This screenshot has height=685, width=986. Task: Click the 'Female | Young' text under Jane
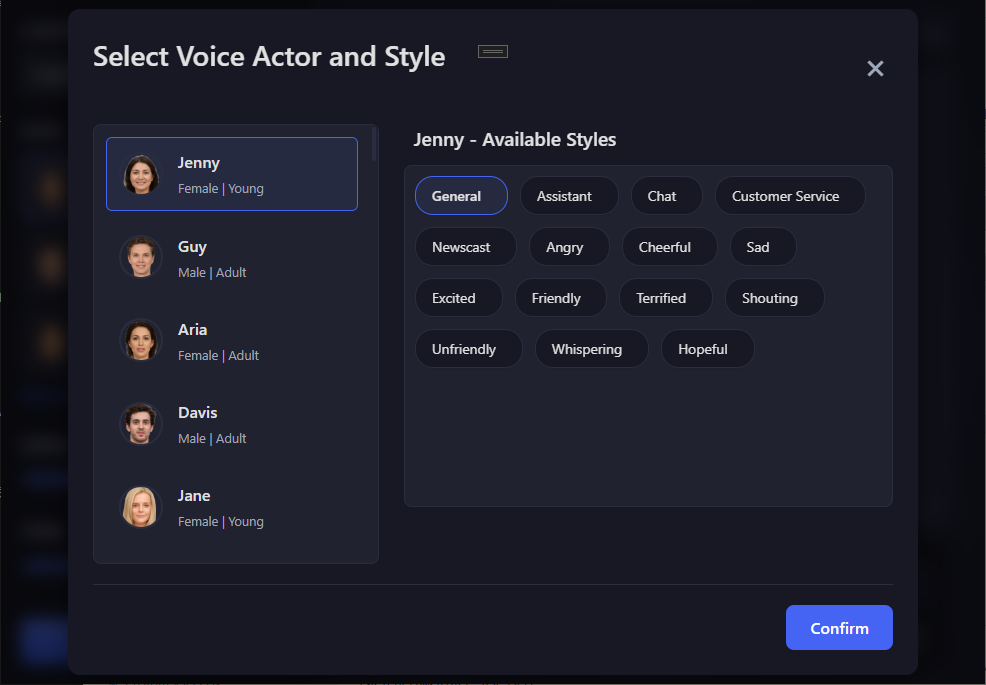tap(221, 521)
